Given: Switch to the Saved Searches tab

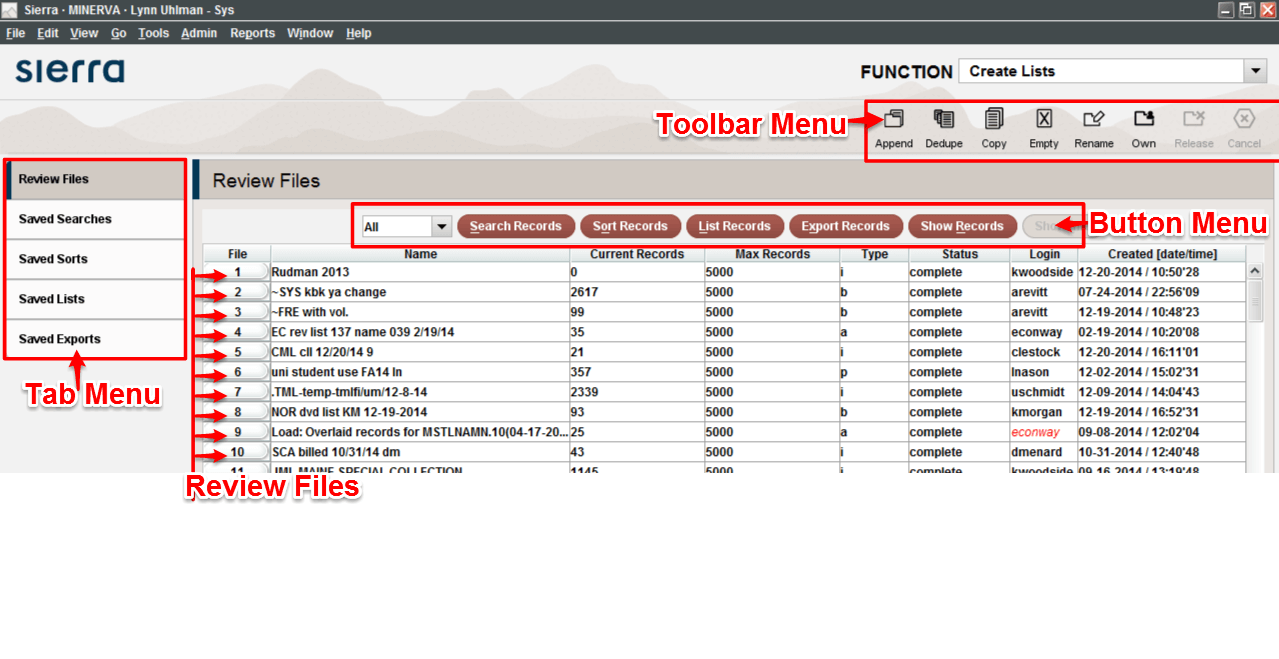Looking at the screenshot, I should [96, 219].
